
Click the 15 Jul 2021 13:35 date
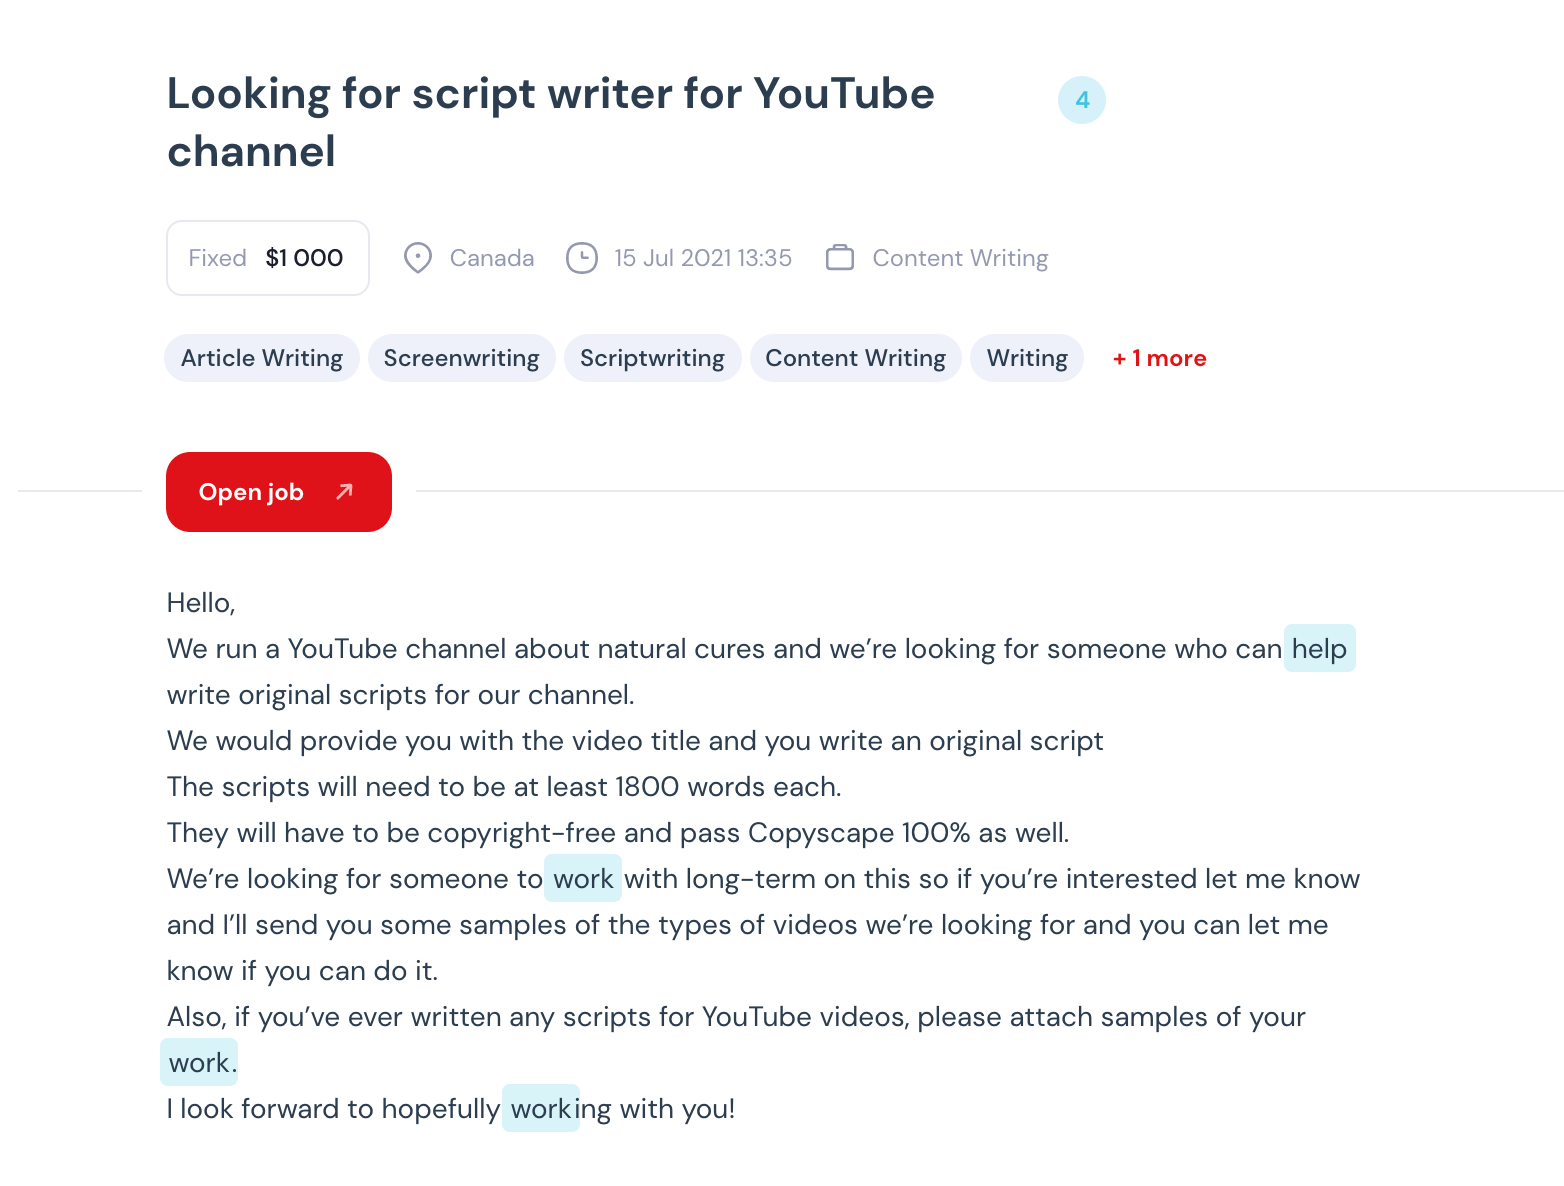[702, 258]
